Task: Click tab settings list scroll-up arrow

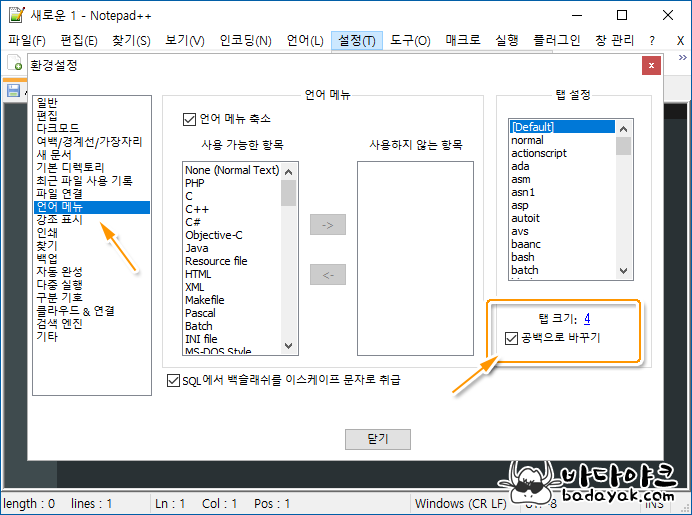Action: [x=623, y=129]
